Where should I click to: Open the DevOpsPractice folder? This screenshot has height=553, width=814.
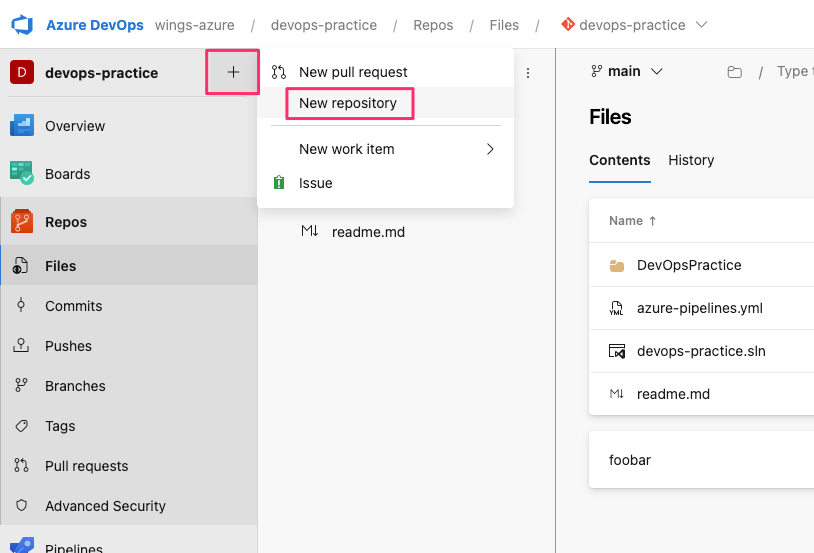pos(689,266)
